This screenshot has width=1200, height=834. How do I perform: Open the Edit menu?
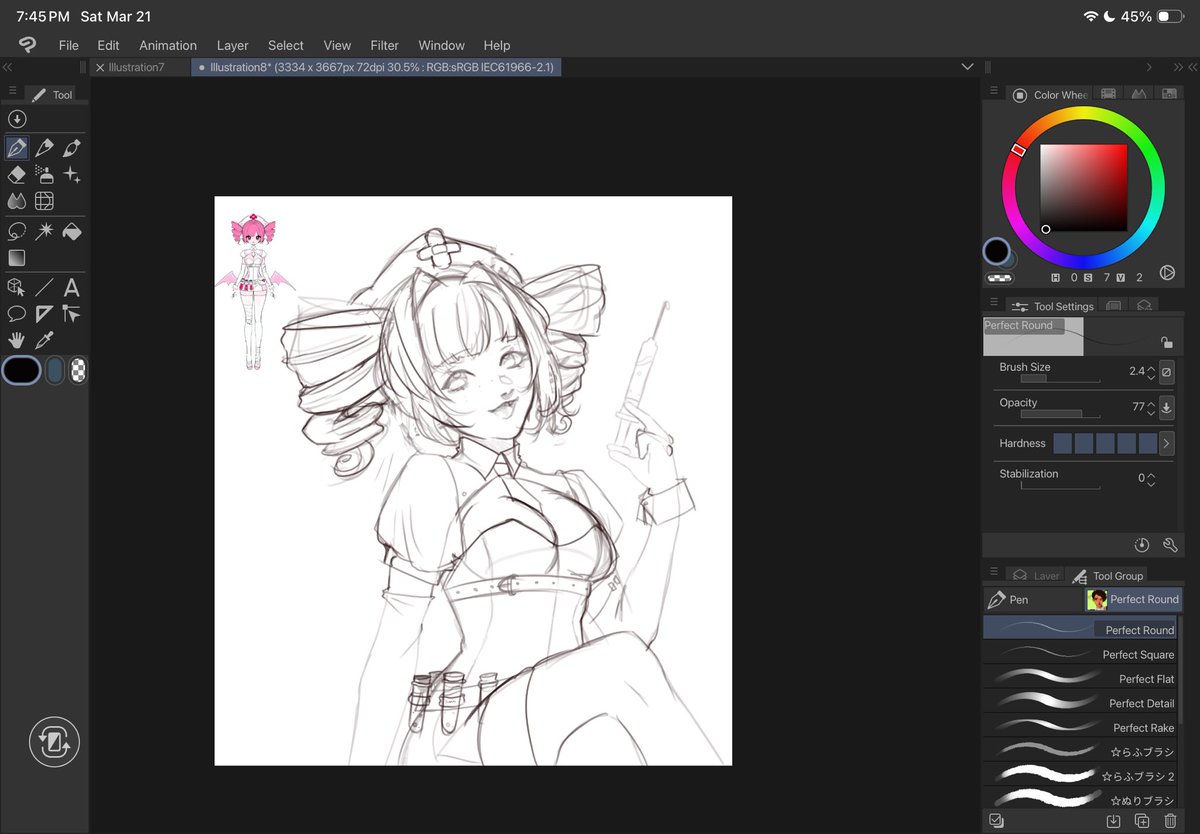(x=108, y=45)
